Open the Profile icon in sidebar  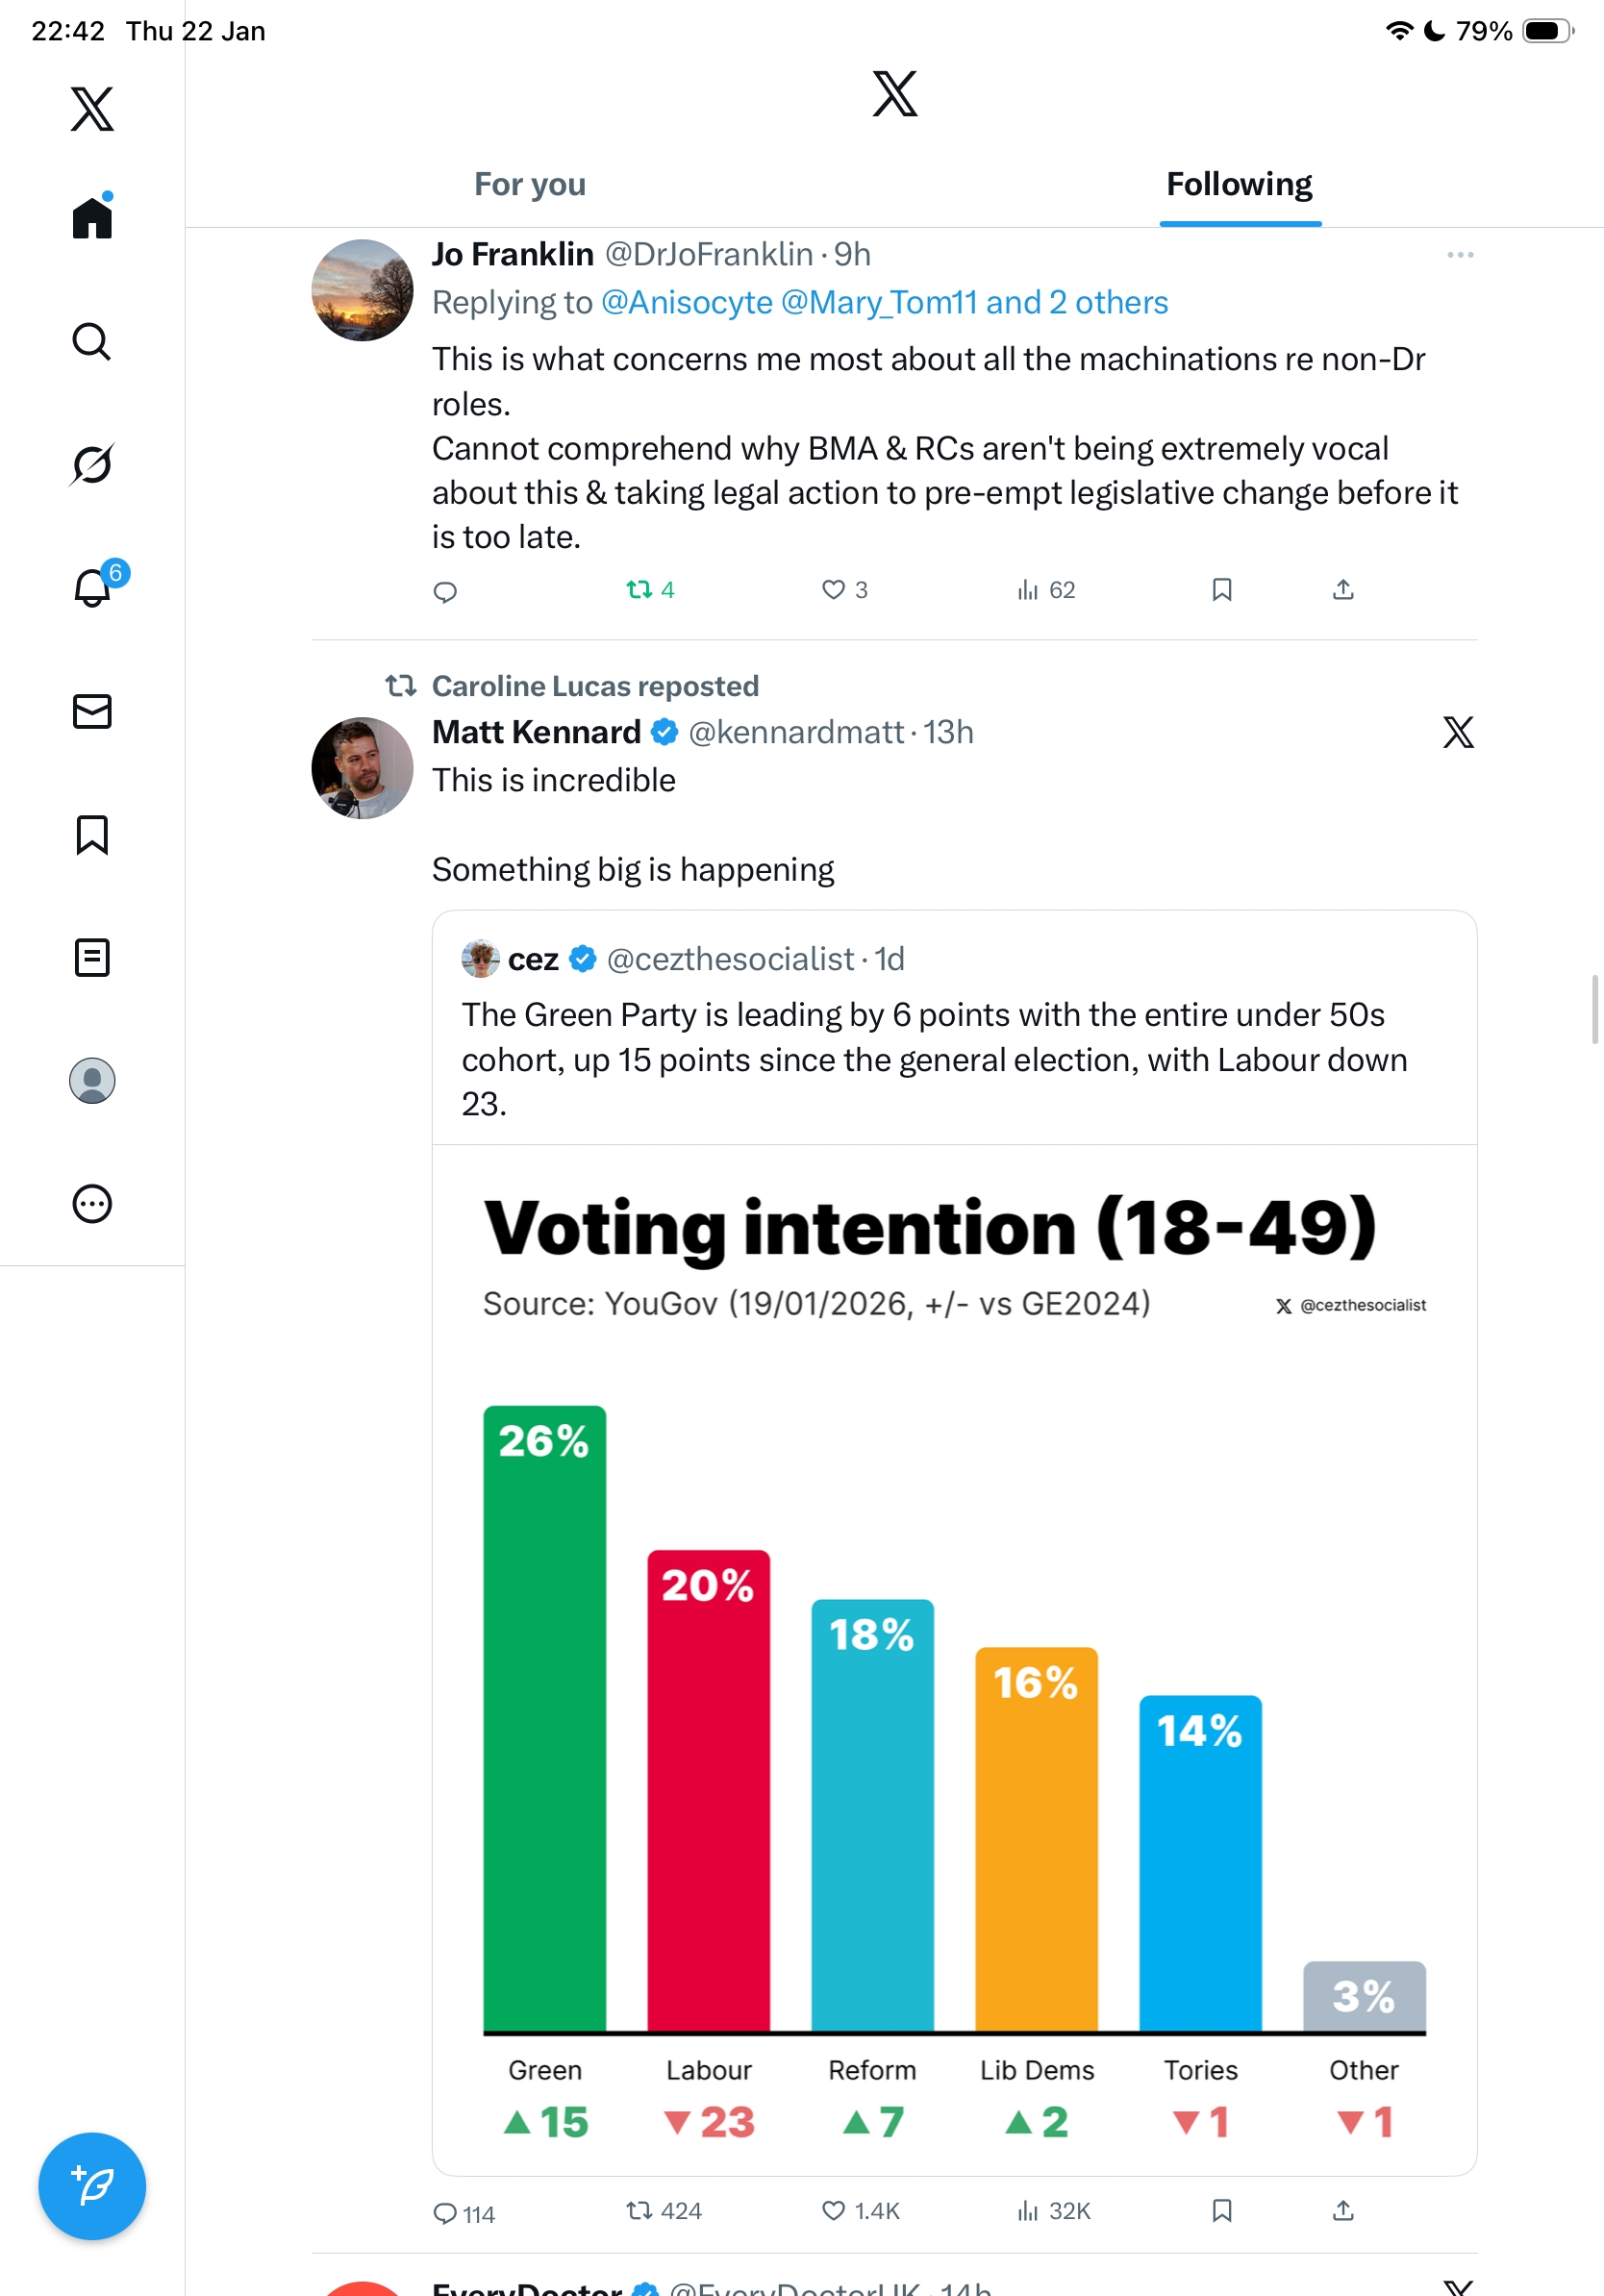(x=92, y=1081)
